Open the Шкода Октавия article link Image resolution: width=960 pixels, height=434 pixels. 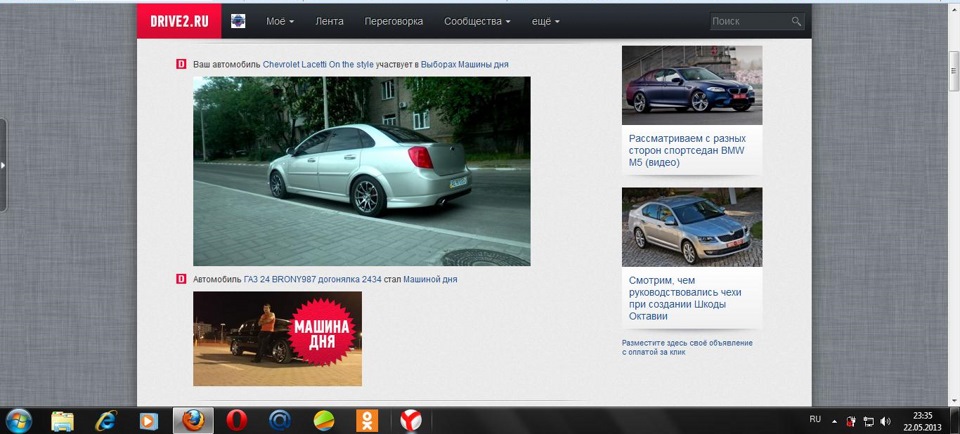685,298
